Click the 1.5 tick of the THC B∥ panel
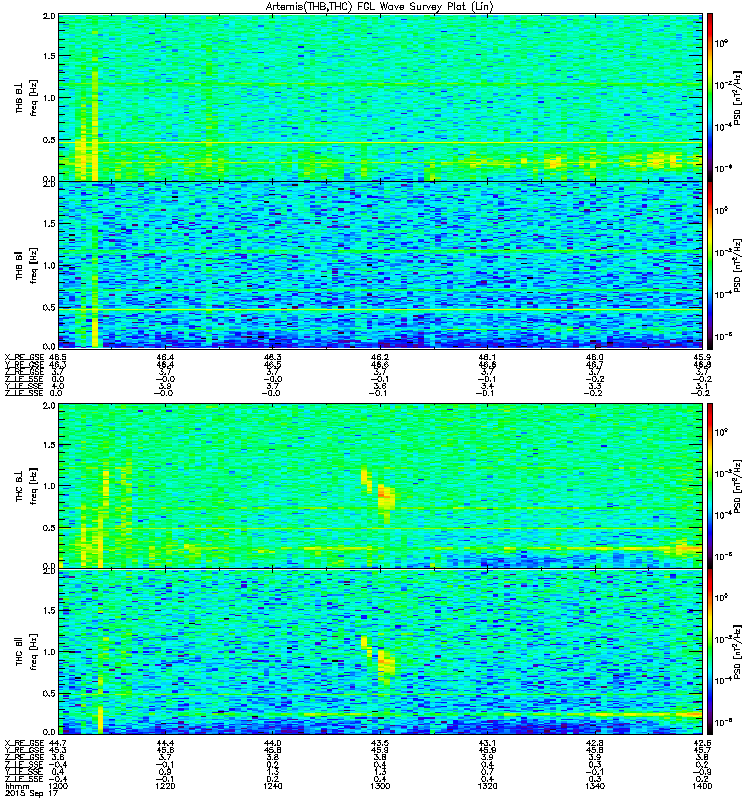Image resolution: width=750 pixels, height=800 pixels. point(49,611)
